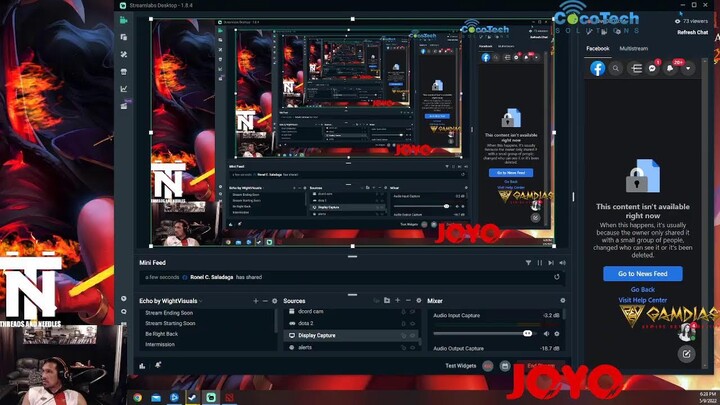The image size is (720, 405).
Task: Lock the Display Capture source
Action: coord(404,335)
